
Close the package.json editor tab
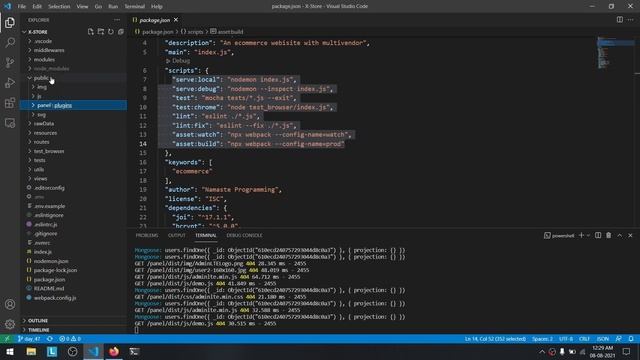tap(176, 20)
